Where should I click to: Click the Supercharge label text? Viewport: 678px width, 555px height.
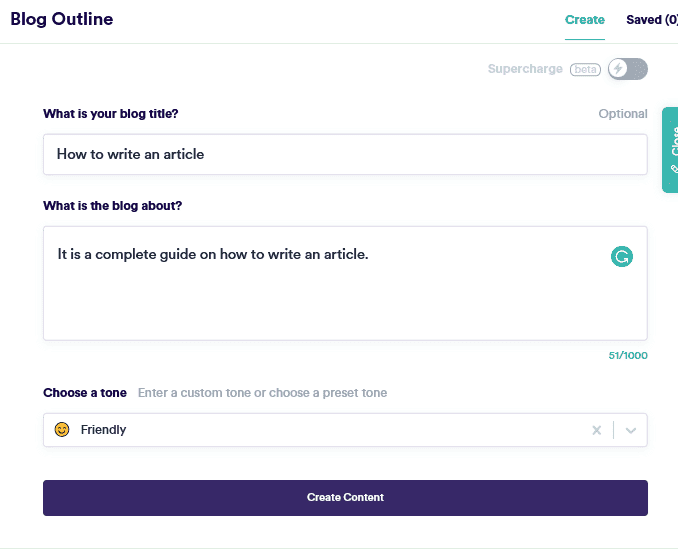pos(526,69)
